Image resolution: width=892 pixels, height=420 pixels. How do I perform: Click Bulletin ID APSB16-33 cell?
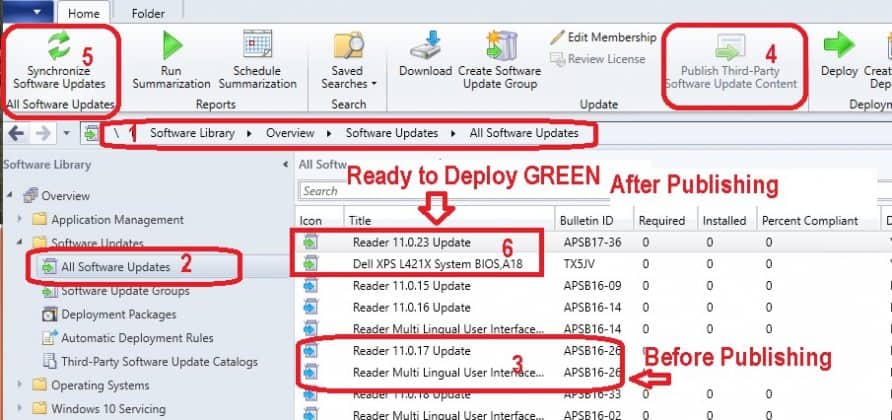[593, 394]
